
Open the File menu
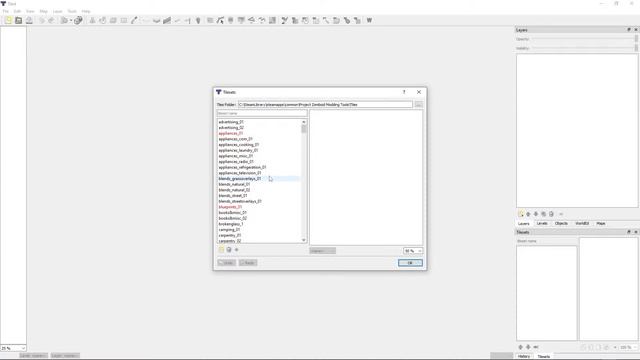point(6,11)
